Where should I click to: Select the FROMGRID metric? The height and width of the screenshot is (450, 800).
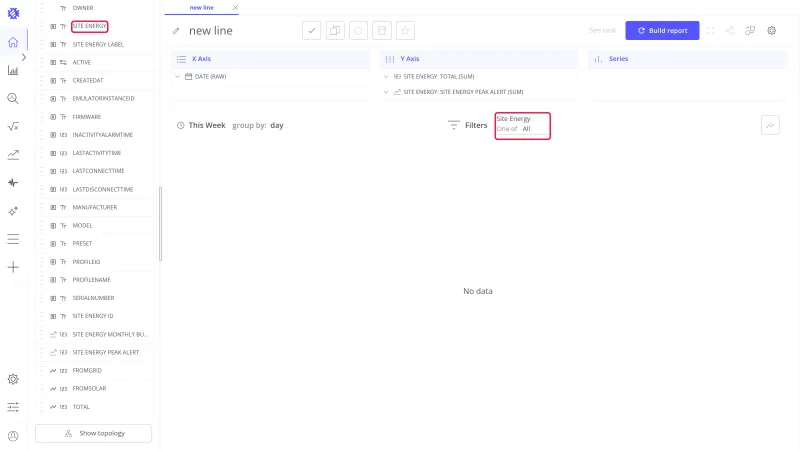tap(87, 370)
